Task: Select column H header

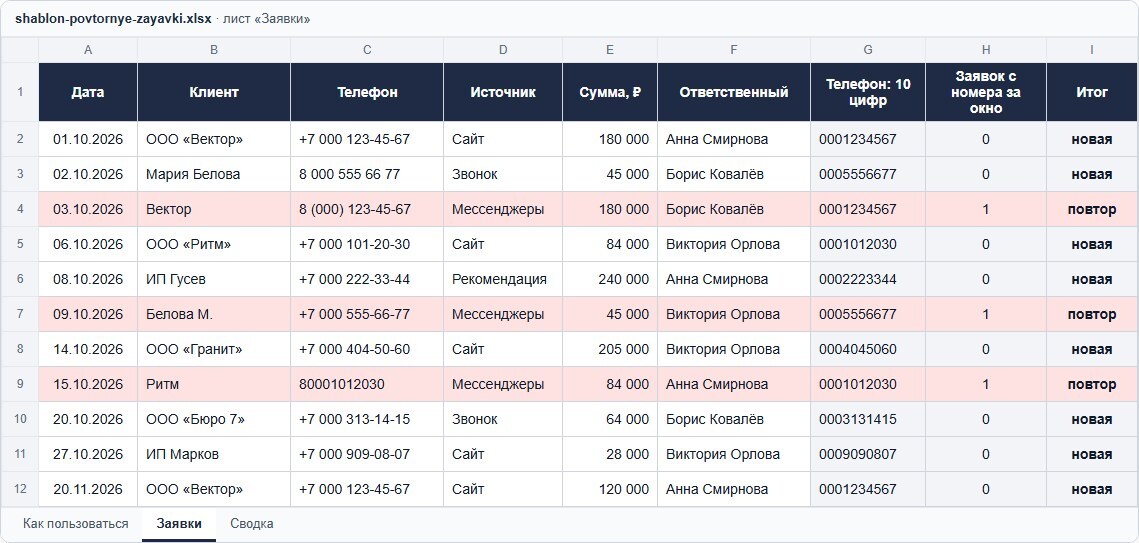Action: (x=986, y=50)
